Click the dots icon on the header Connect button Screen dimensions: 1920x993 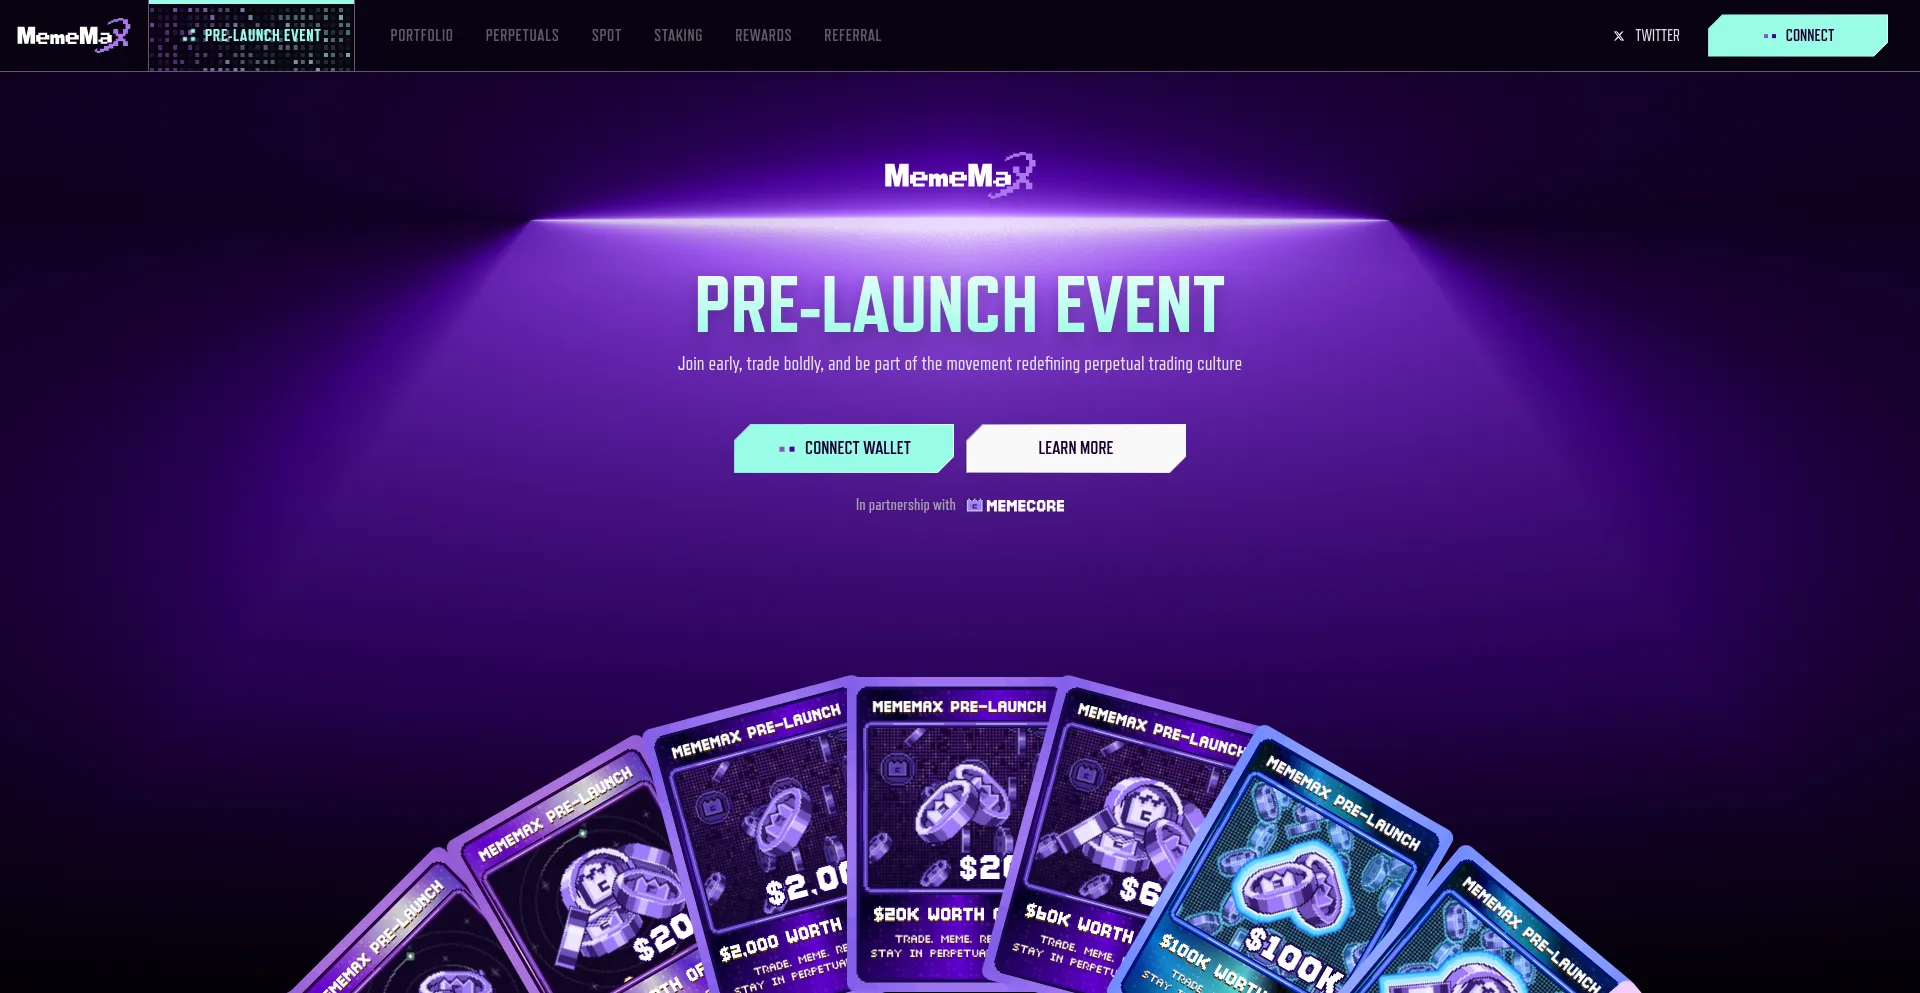1770,36
